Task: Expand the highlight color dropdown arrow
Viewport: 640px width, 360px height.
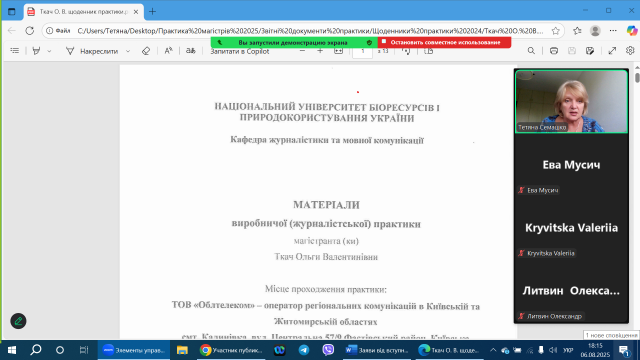Action: 49,51
